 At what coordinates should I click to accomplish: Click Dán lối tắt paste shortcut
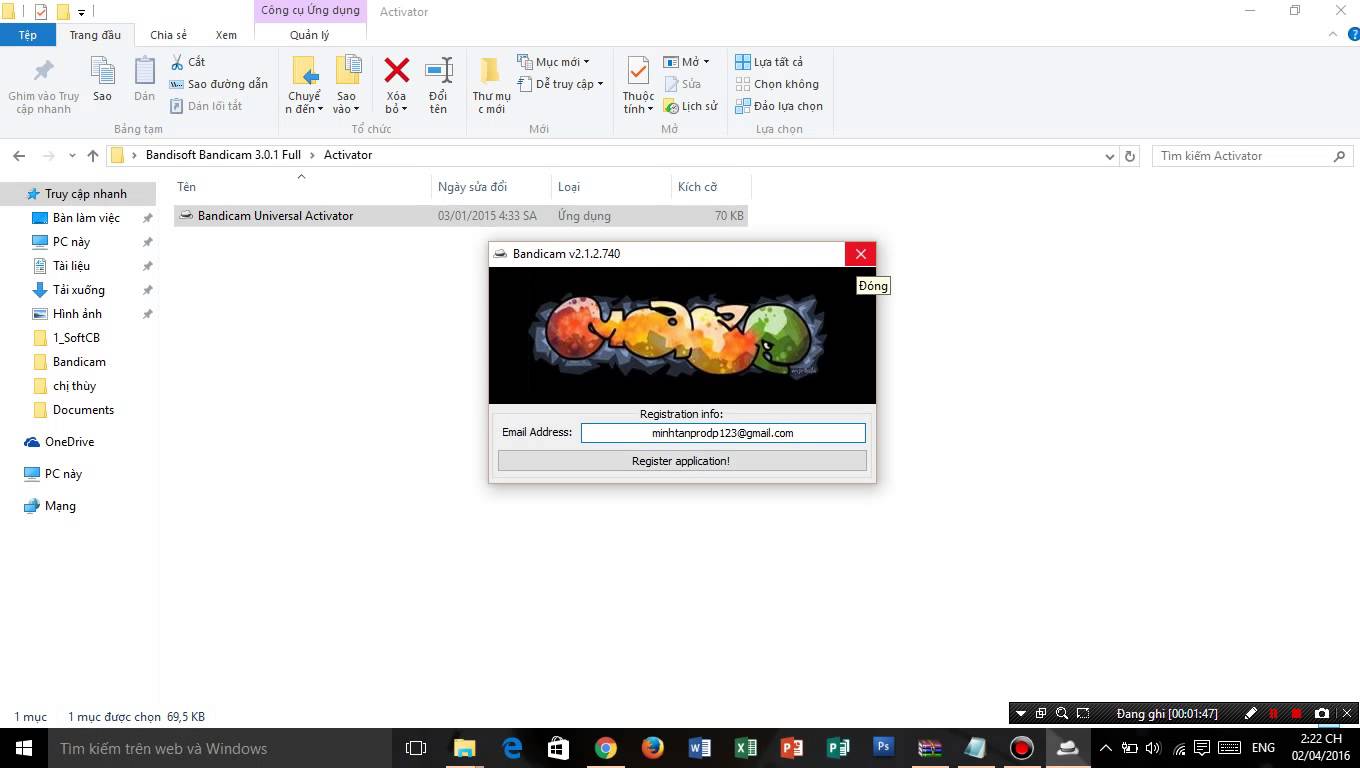coord(206,106)
